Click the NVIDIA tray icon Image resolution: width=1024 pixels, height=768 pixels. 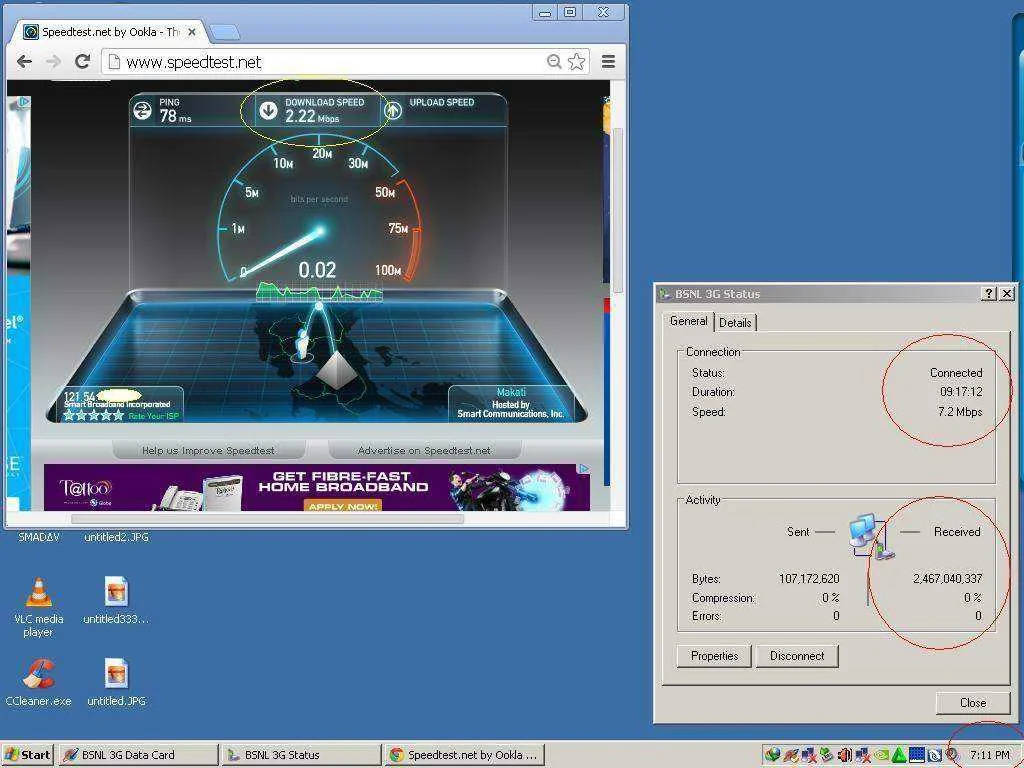881,755
